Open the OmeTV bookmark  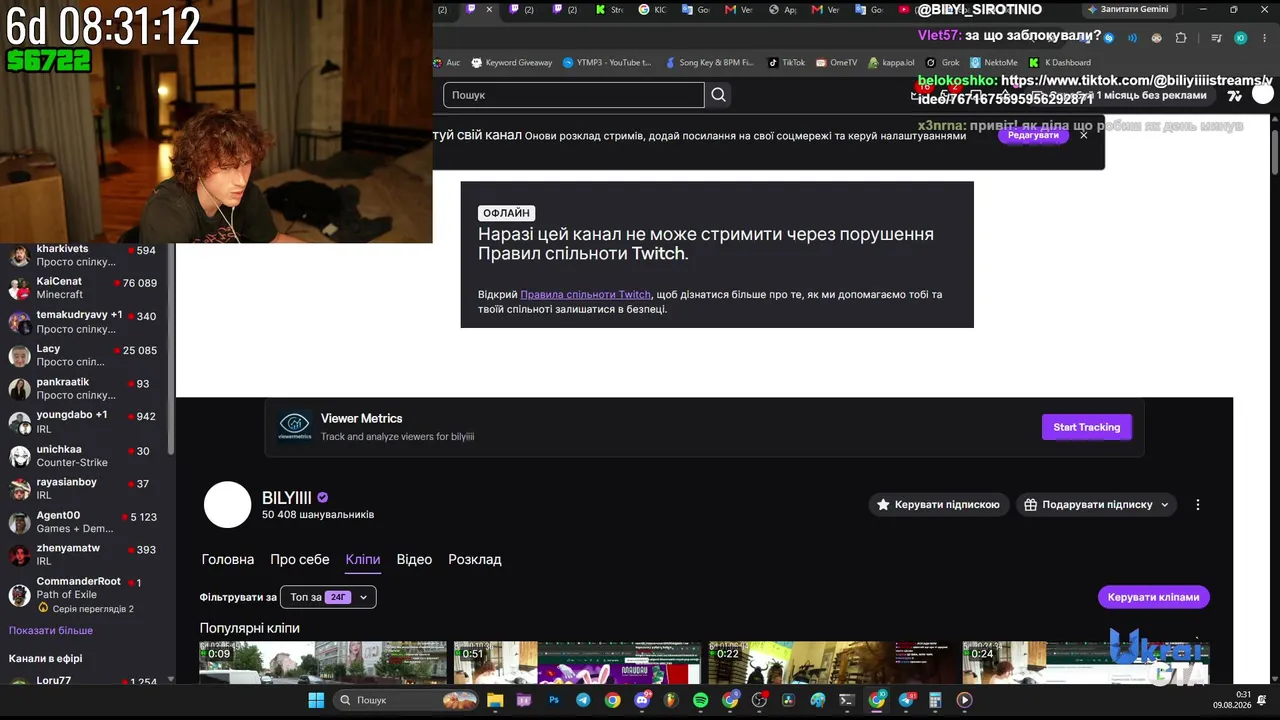pos(837,62)
